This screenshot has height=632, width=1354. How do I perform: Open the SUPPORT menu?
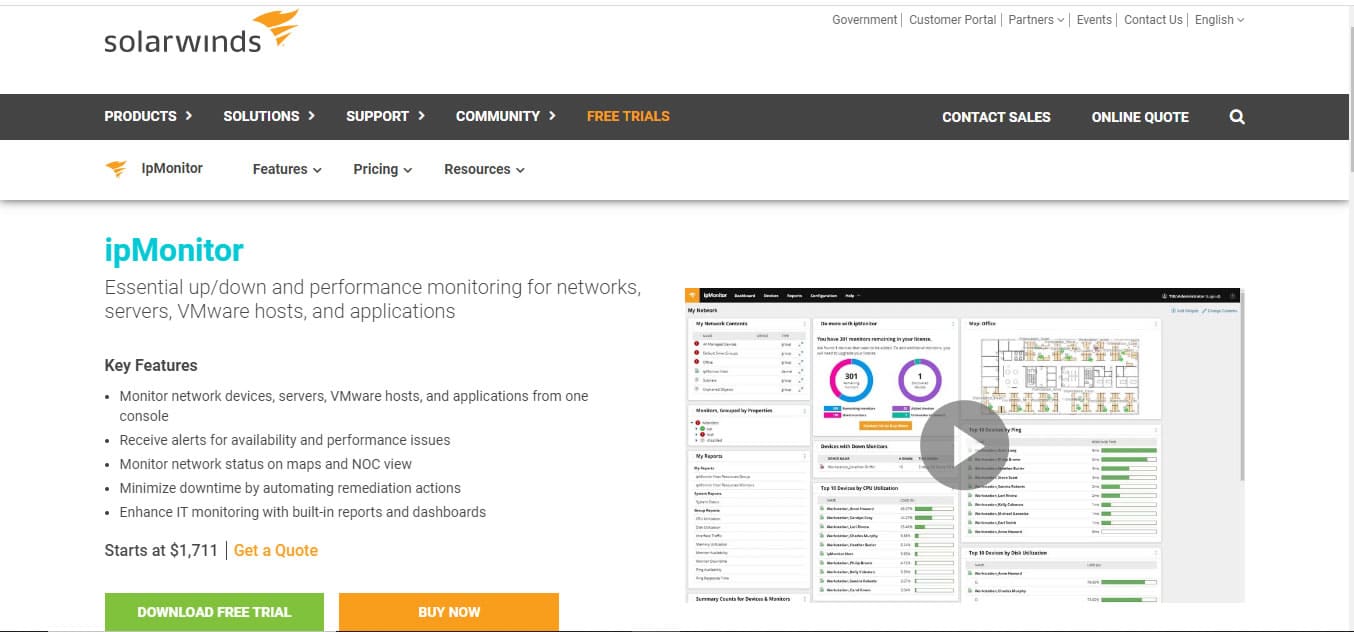(385, 116)
